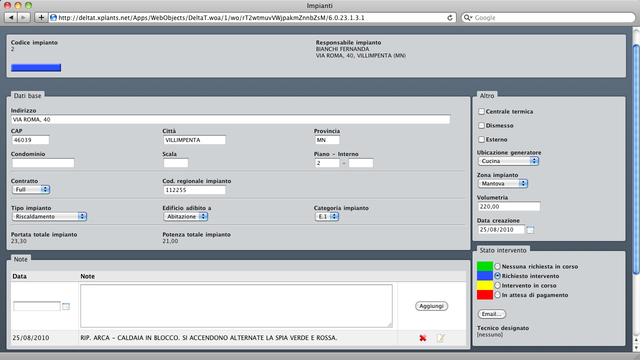Add bookmark with the plus button
This screenshot has height=360, width=640.
coord(41,18)
